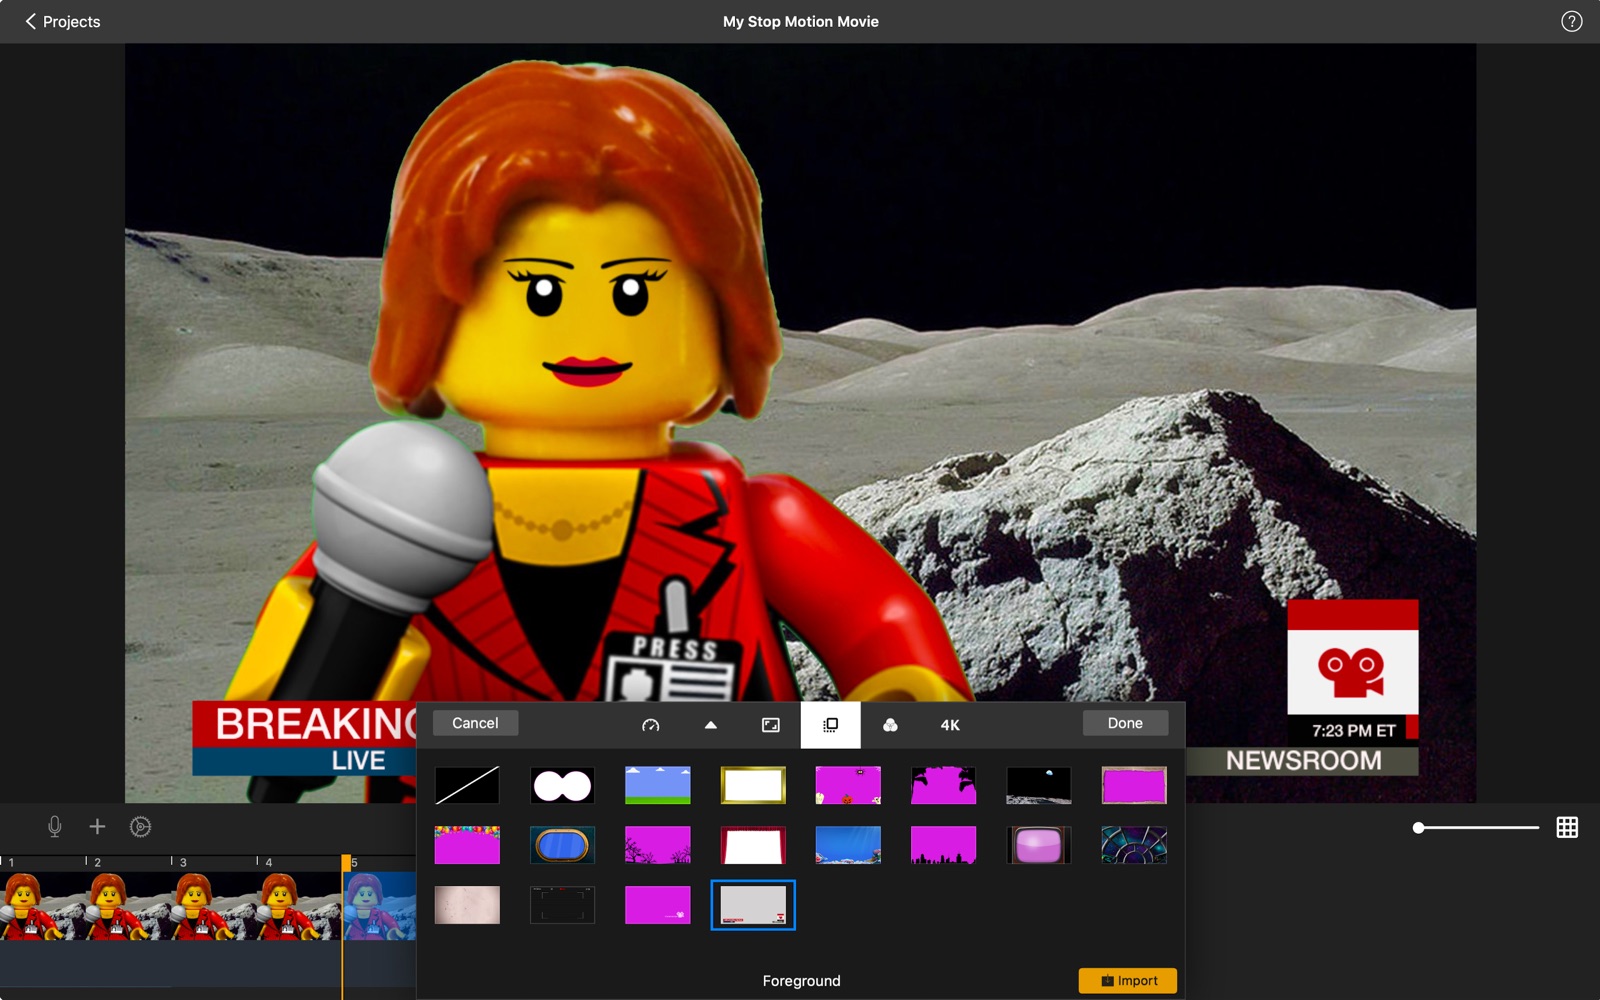Adjust the timeline zoom slider
1600x1000 pixels.
[1419, 828]
